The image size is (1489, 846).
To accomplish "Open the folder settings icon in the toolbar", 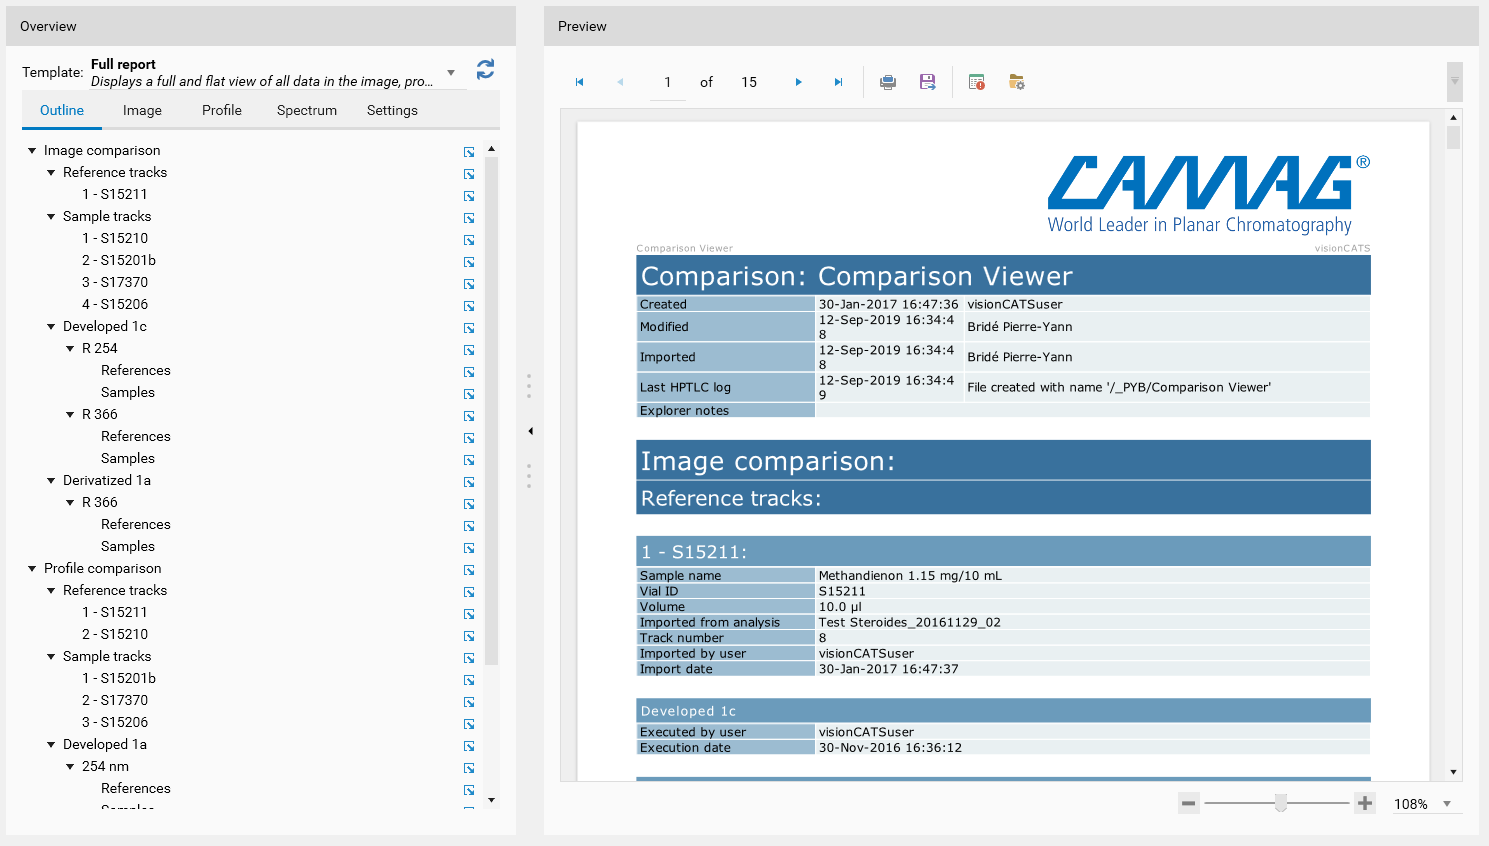I will pos(1017,82).
